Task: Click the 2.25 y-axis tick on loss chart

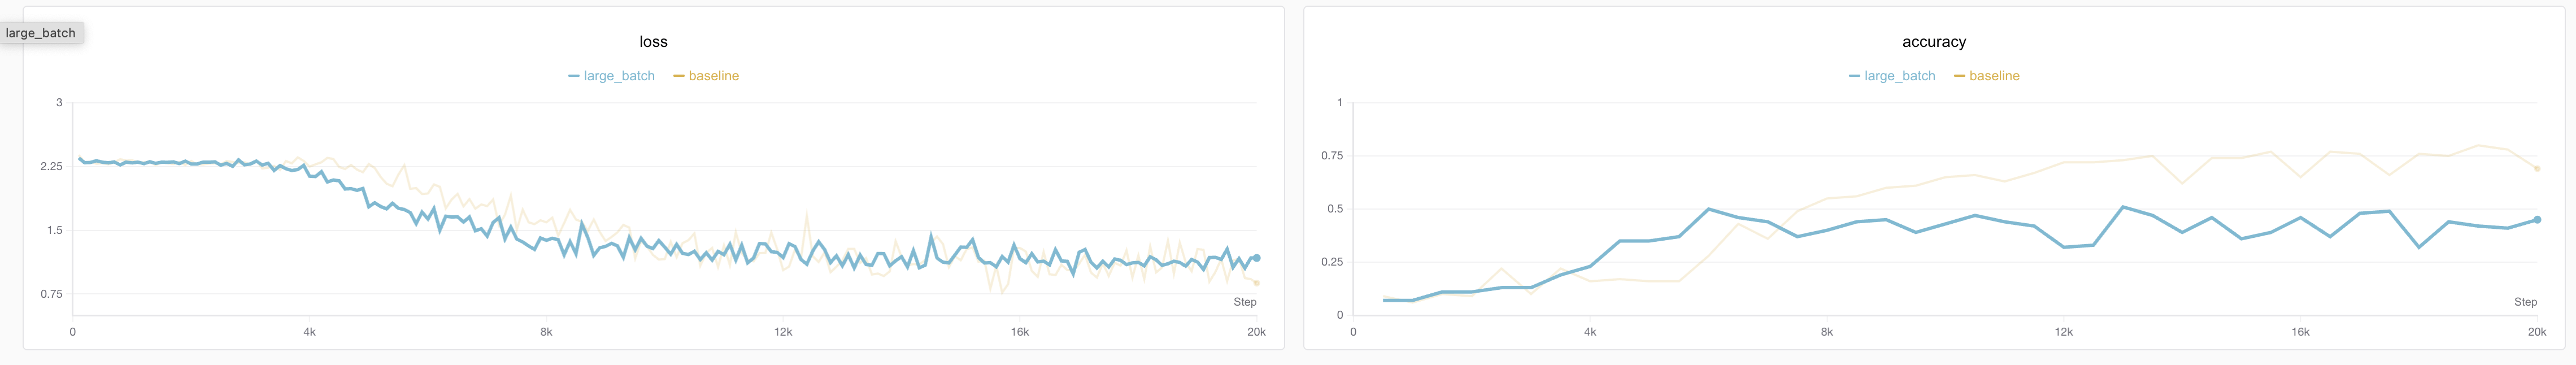Action: coord(51,166)
